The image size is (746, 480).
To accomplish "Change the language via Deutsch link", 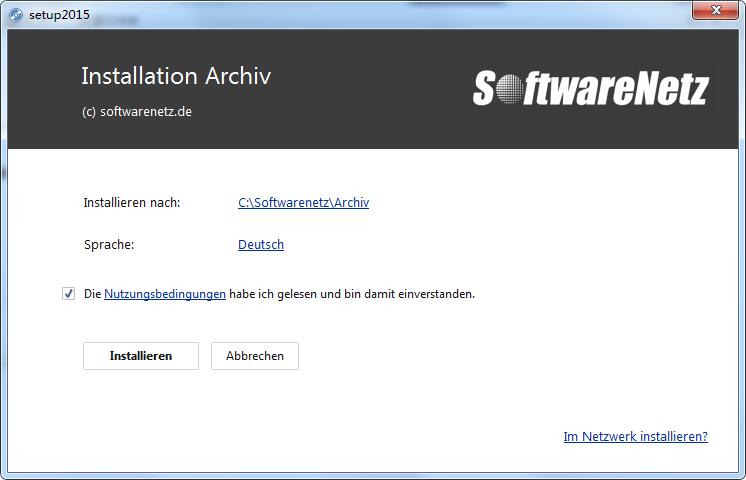I will coord(261,245).
